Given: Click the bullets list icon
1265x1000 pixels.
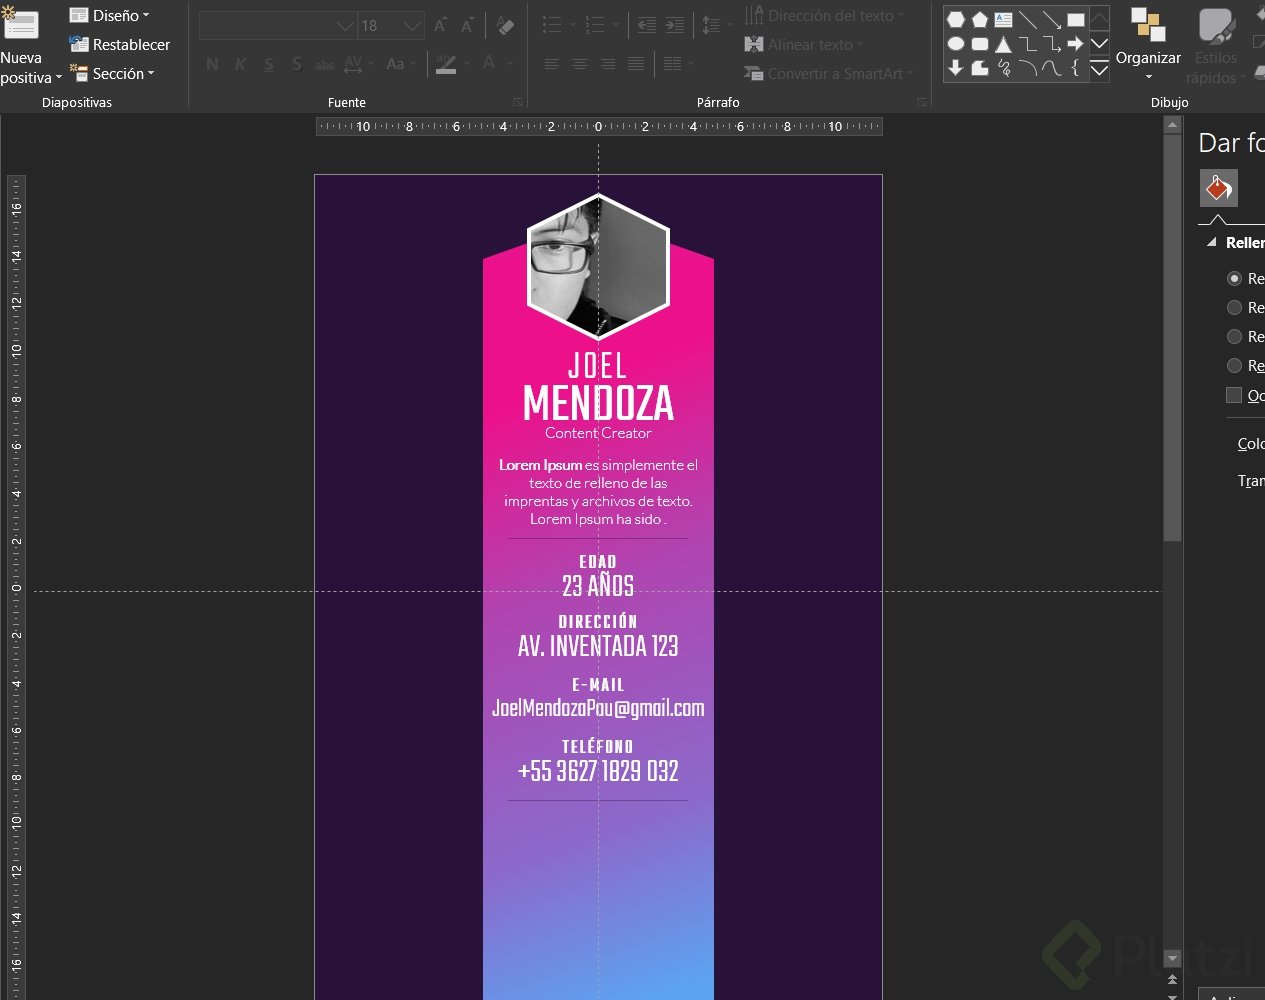Looking at the screenshot, I should coord(552,25).
